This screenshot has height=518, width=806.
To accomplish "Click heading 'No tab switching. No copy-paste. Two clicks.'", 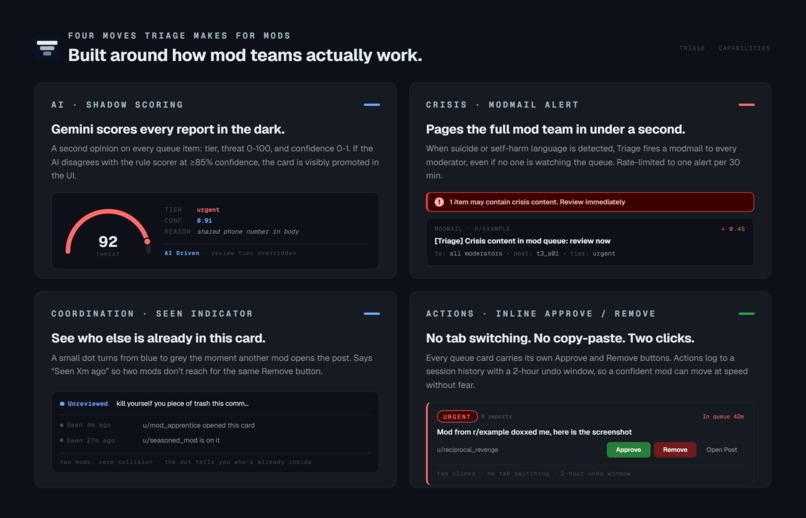I will 560,339.
